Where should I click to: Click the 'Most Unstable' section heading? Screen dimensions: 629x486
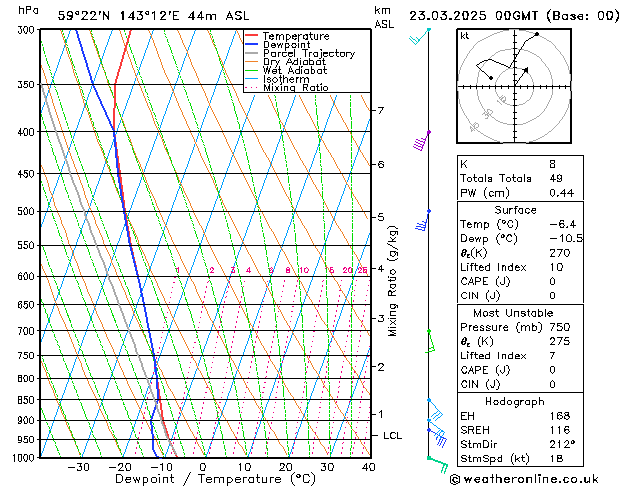[513, 313]
